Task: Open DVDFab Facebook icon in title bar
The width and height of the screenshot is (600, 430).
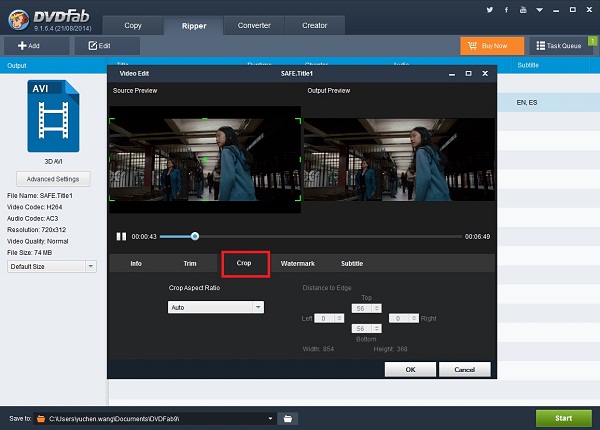Action: (506, 10)
